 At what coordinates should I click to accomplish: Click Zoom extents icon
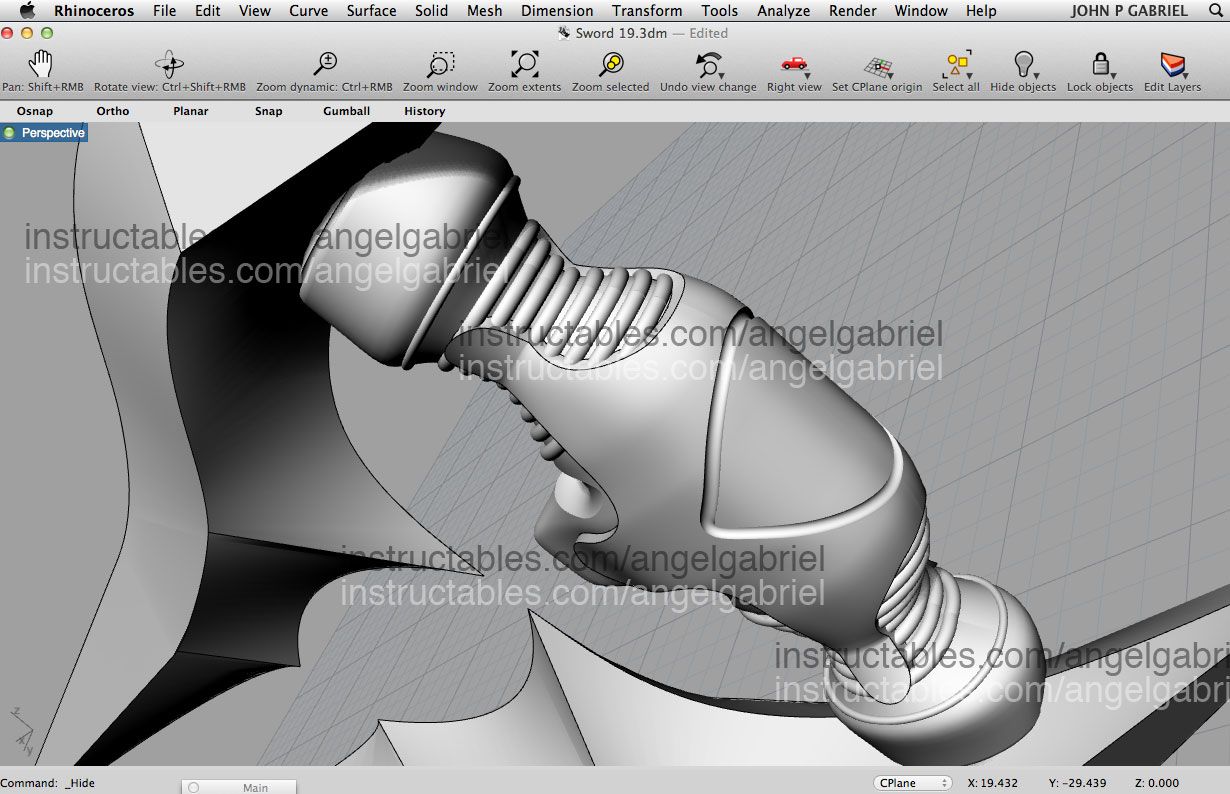[524, 66]
